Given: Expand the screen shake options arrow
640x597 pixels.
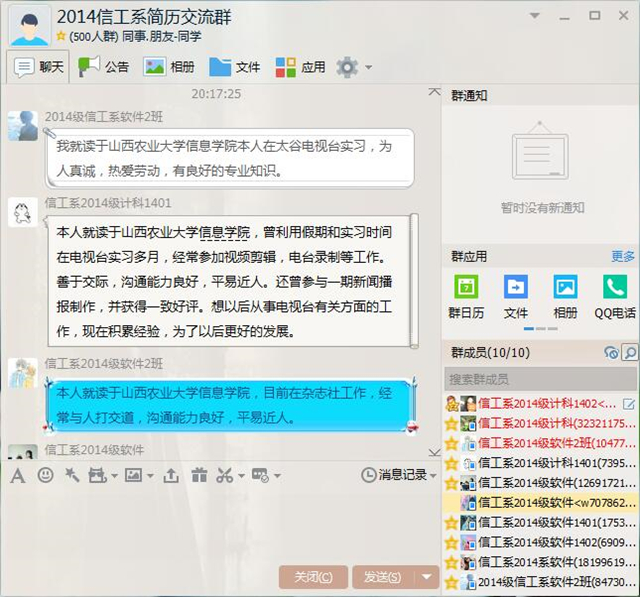Looking at the screenshot, I should [114, 476].
